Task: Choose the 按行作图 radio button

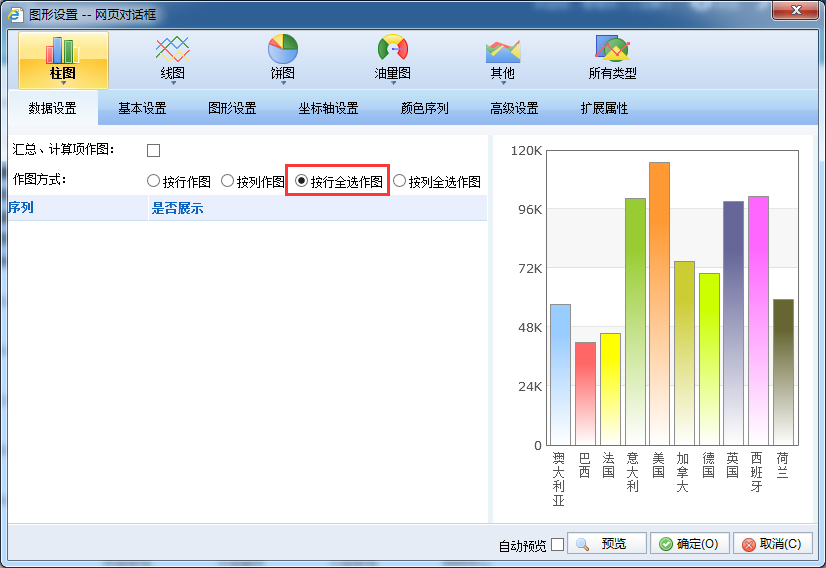Action: [153, 181]
